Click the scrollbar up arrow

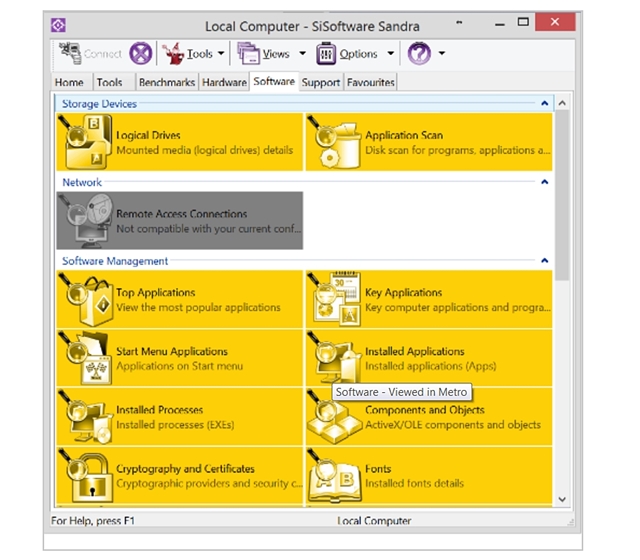pyautogui.click(x=562, y=103)
